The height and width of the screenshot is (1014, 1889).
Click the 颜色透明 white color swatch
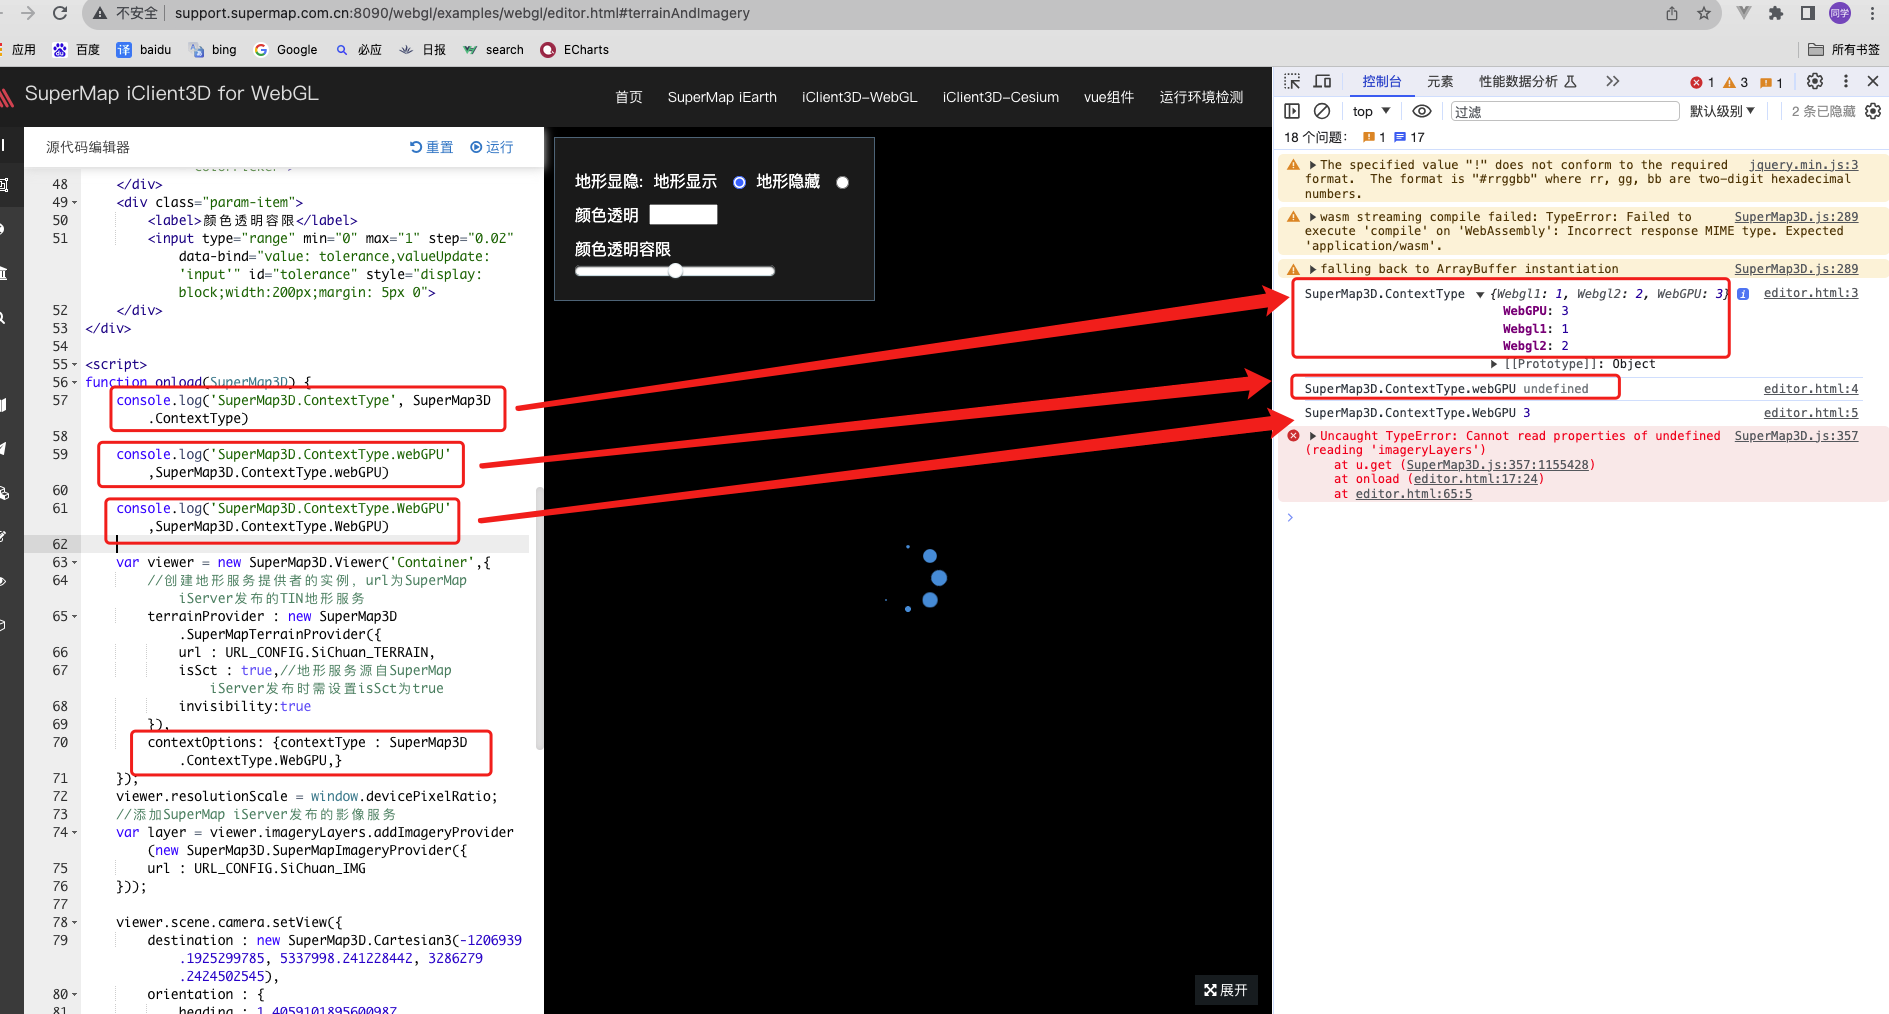coord(683,214)
